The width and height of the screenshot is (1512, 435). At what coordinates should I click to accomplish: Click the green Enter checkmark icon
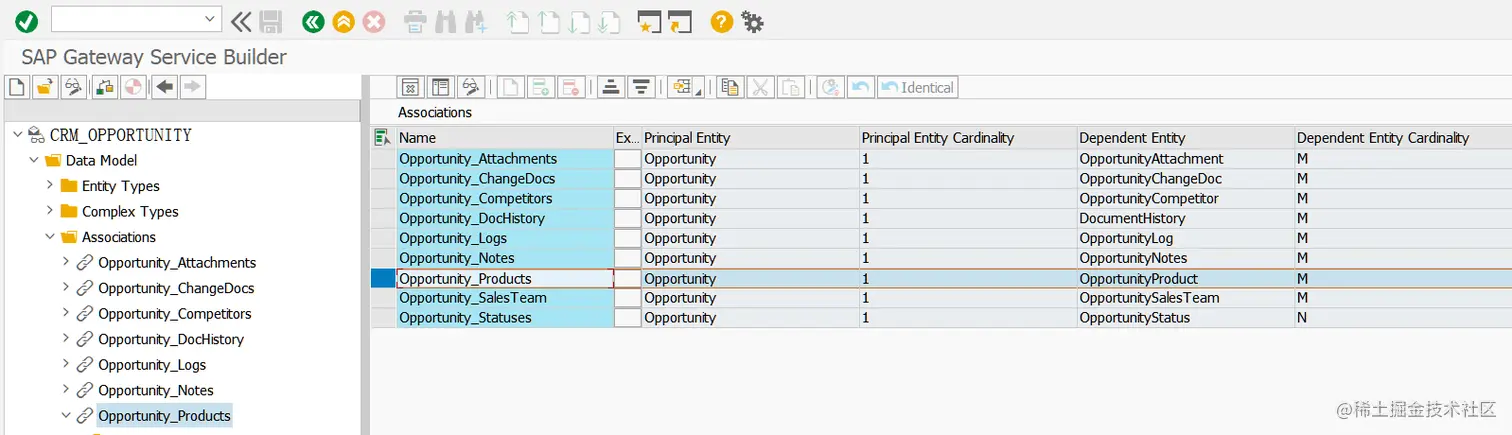[27, 20]
